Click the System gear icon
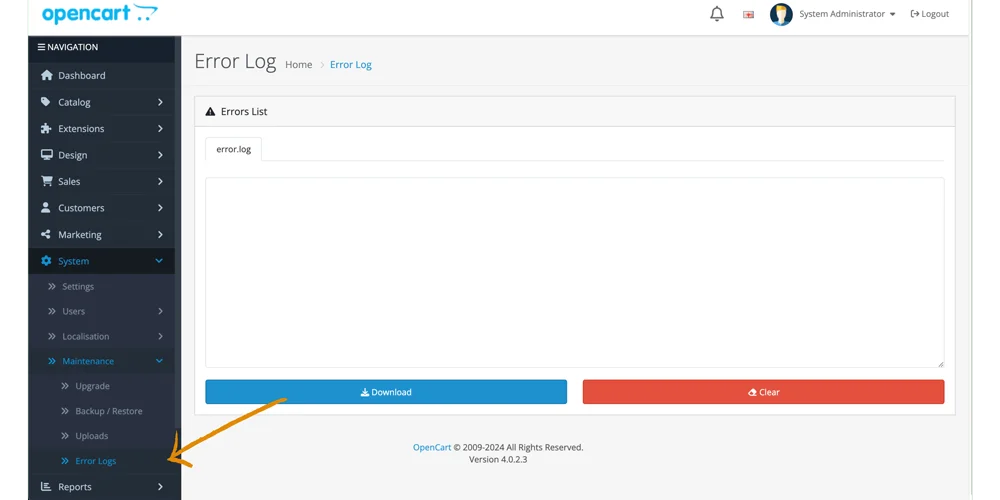The width and height of the screenshot is (1000, 500). pos(46,261)
